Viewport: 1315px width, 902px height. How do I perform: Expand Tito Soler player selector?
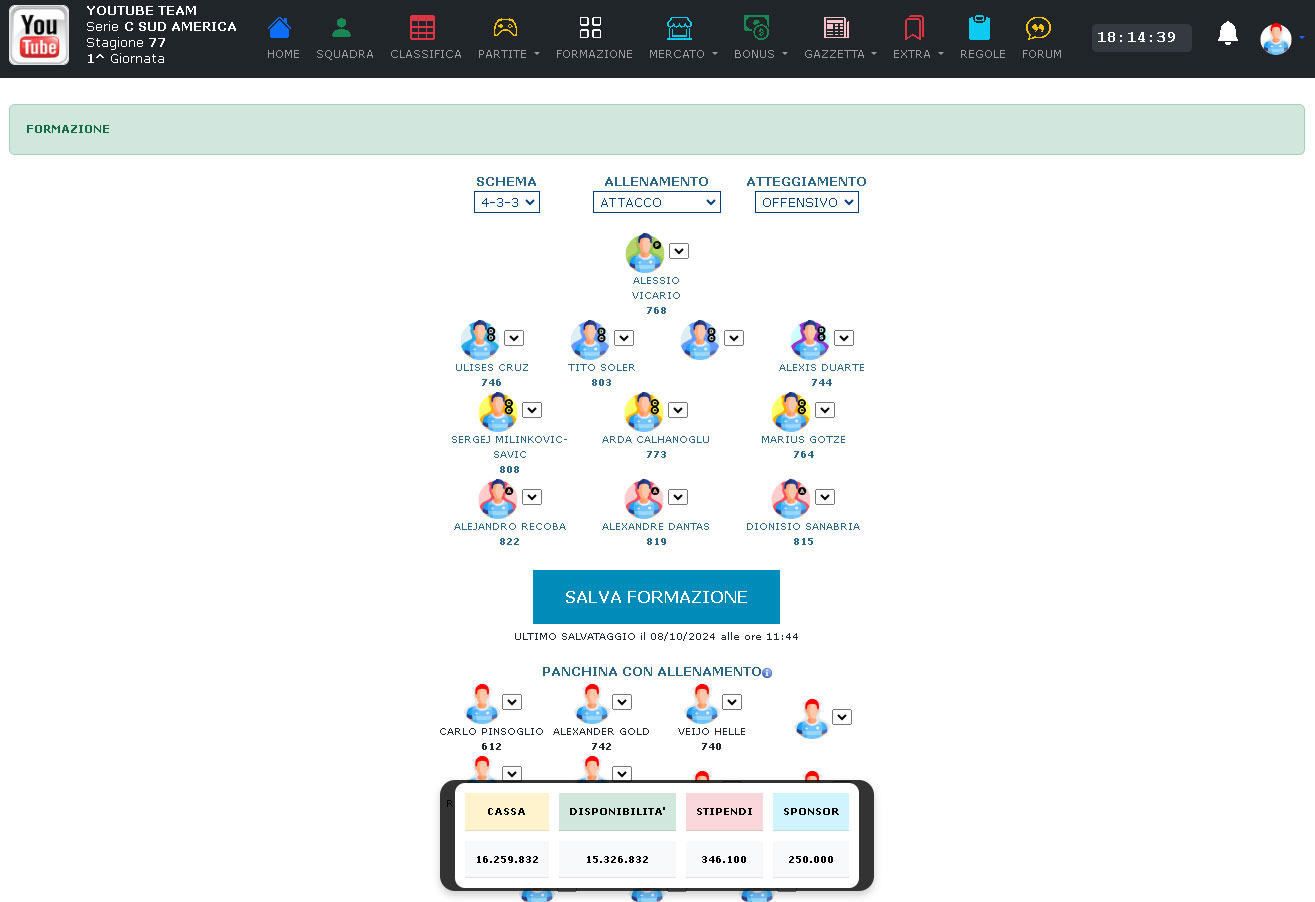[x=624, y=338]
